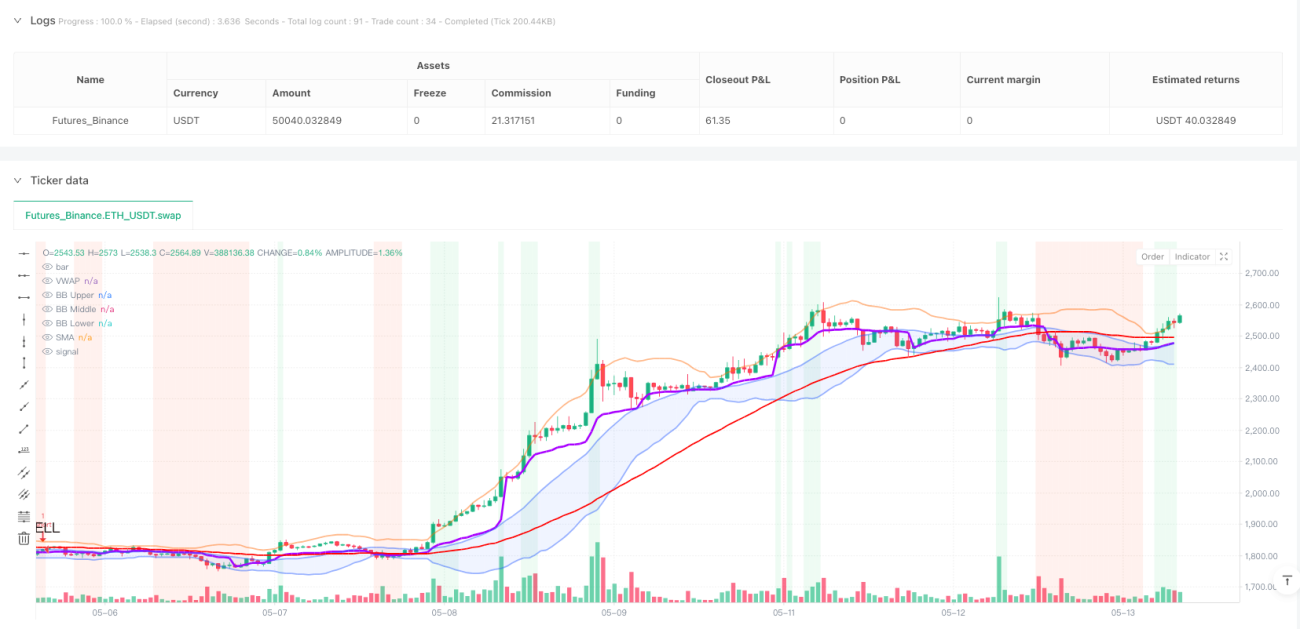Image resolution: width=1300 pixels, height=629 pixels.
Task: Hide the signal series eye icon
Action: [x=47, y=351]
